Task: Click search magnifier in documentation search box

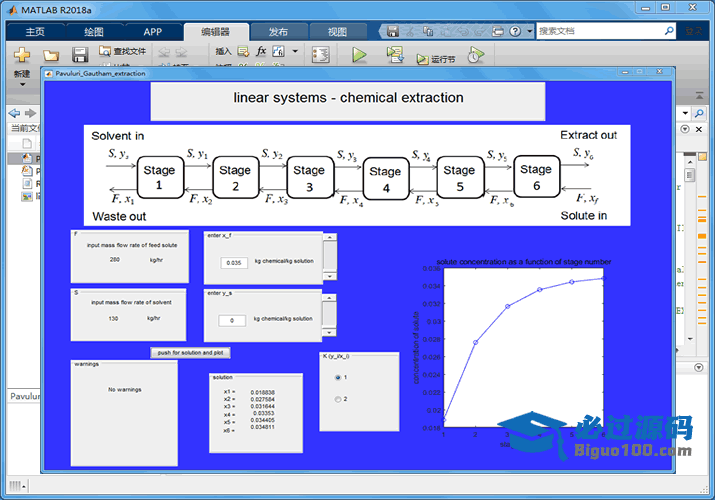Action: click(668, 31)
